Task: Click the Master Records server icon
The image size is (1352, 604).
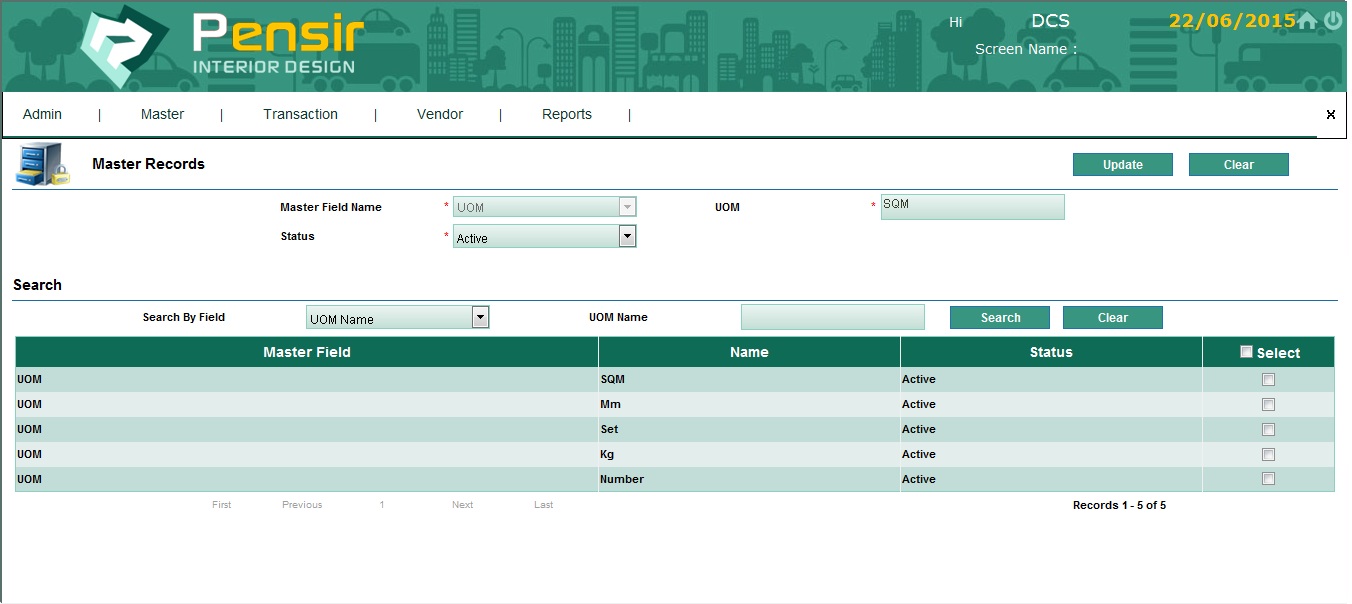Action: point(42,165)
